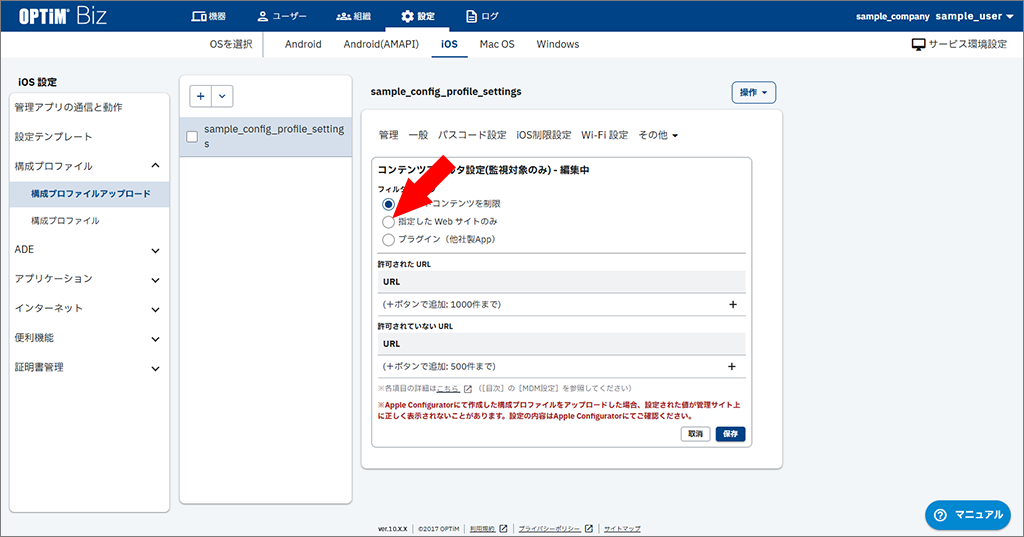The image size is (1024, 537).
Task: Expand the アプリケーション sidebar section
Action: coord(89,279)
